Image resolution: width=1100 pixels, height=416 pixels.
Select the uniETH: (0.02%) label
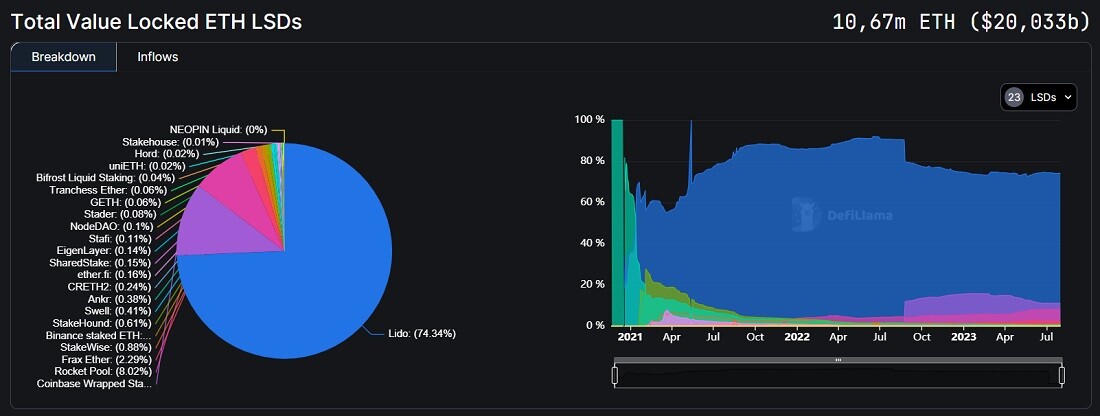pyautogui.click(x=147, y=166)
